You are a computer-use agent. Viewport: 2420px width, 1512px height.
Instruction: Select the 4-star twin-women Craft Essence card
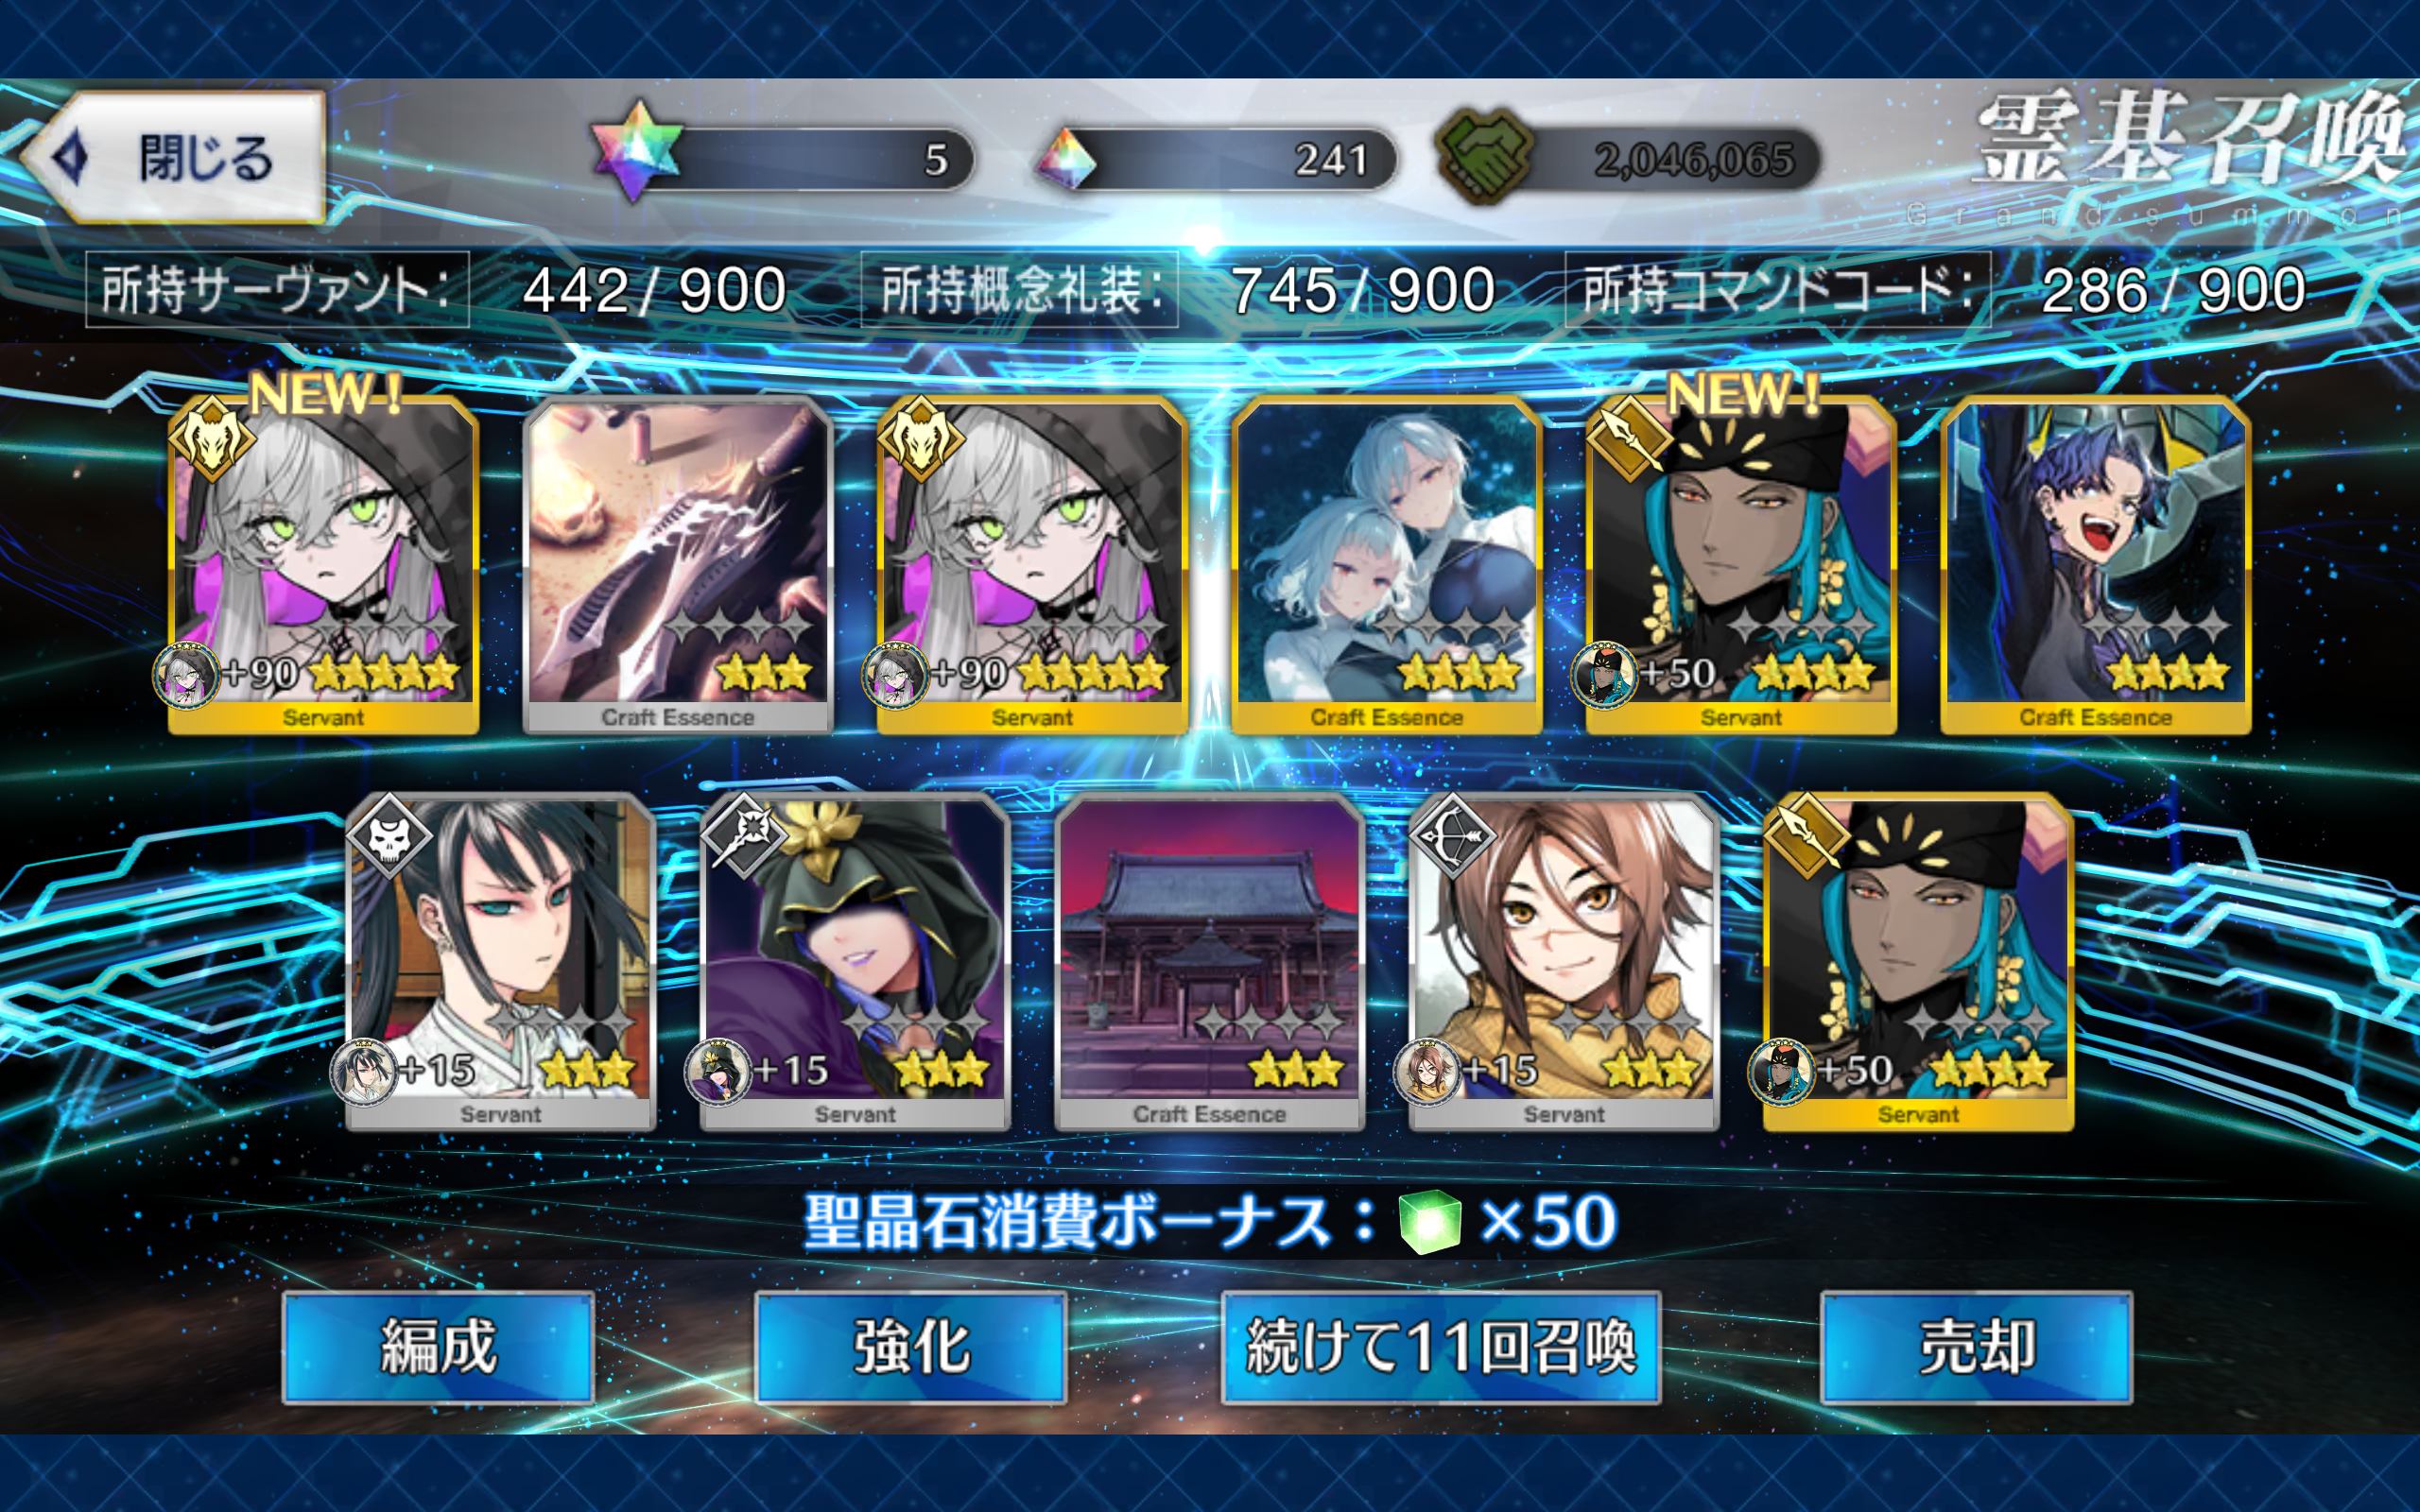(x=1387, y=566)
